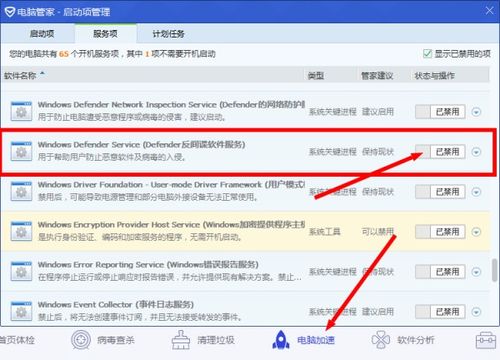Click the 清理垃圾 broom icon

181,340
